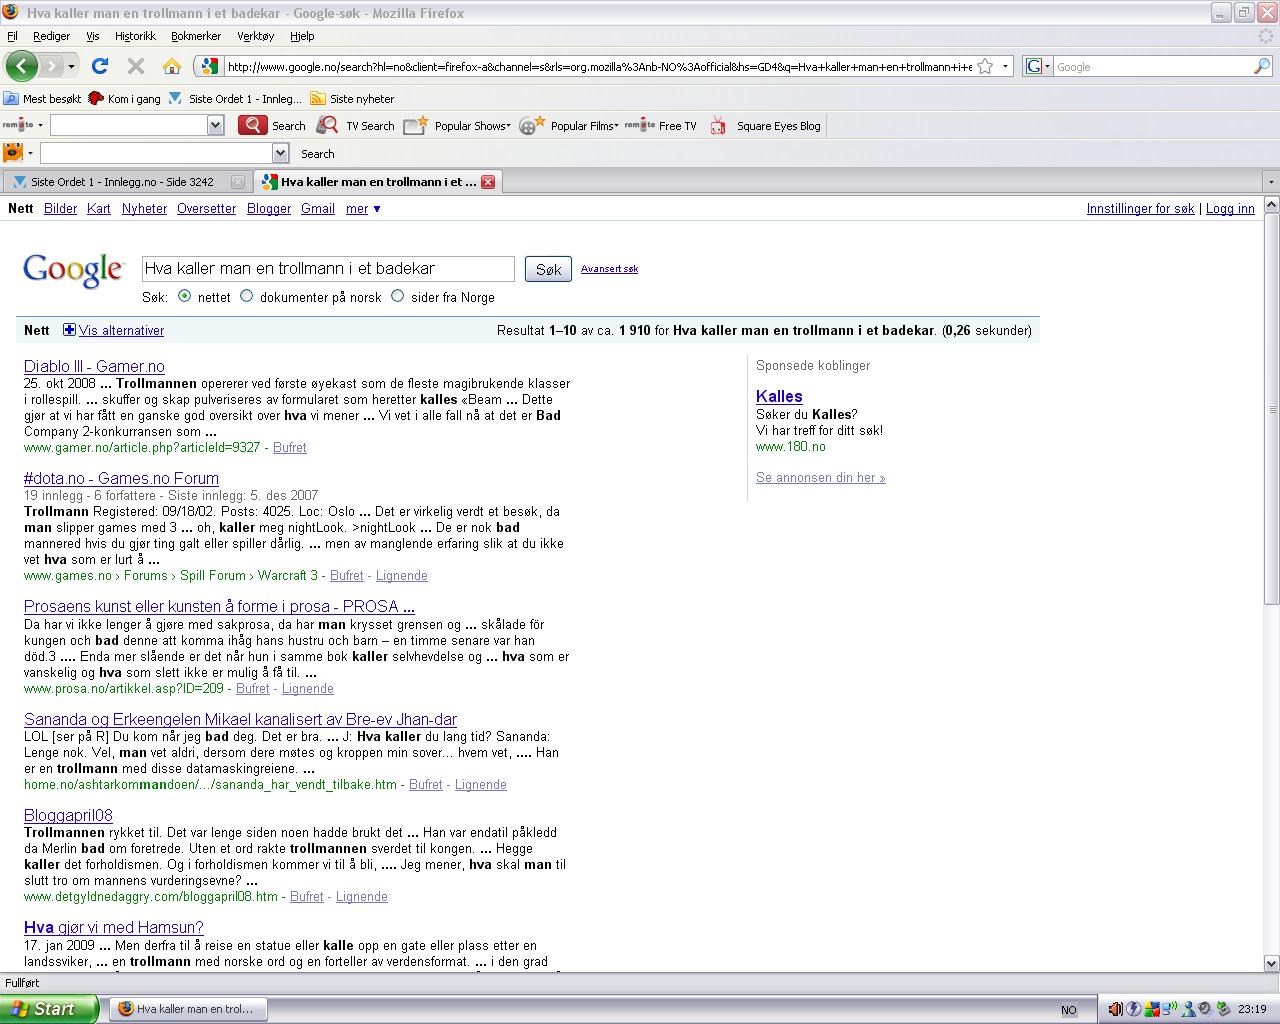Open Avansert søk link
This screenshot has width=1280, height=1024.
[x=609, y=268]
